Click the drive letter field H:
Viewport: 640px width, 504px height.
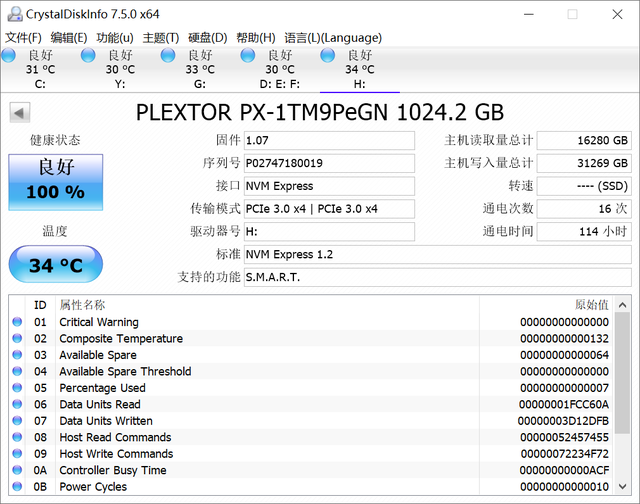(x=329, y=232)
